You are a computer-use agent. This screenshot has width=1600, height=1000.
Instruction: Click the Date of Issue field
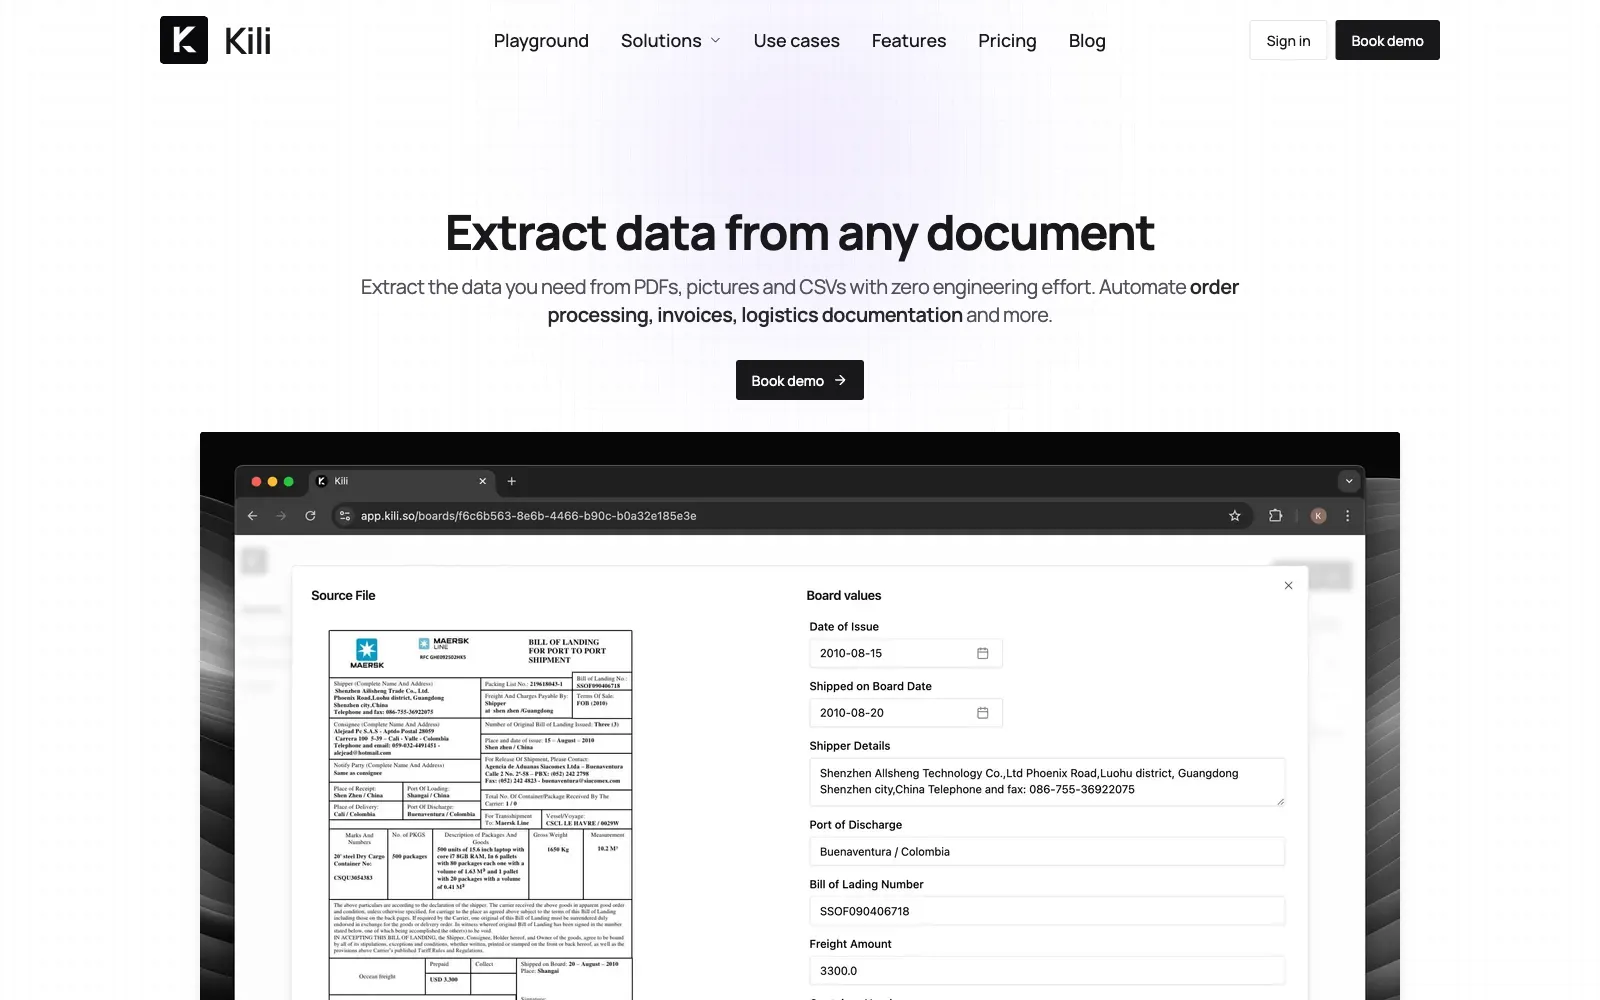[x=905, y=653]
